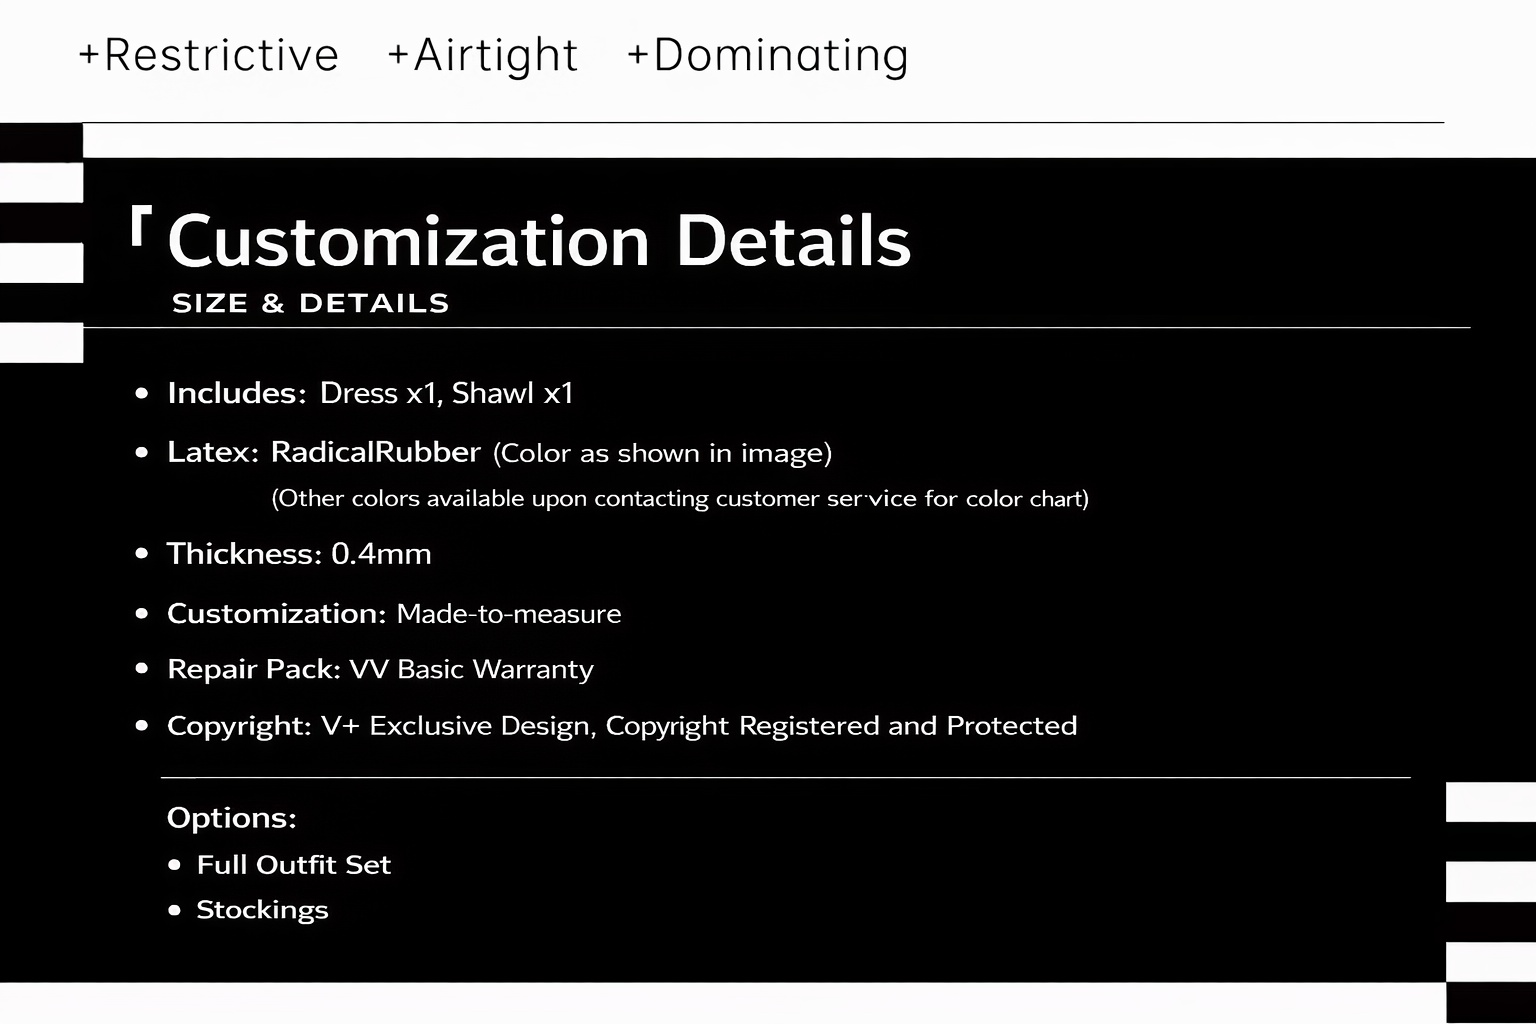1536x1024 pixels.
Task: Click the corner bracket mark beside the heading
Action: (140, 225)
